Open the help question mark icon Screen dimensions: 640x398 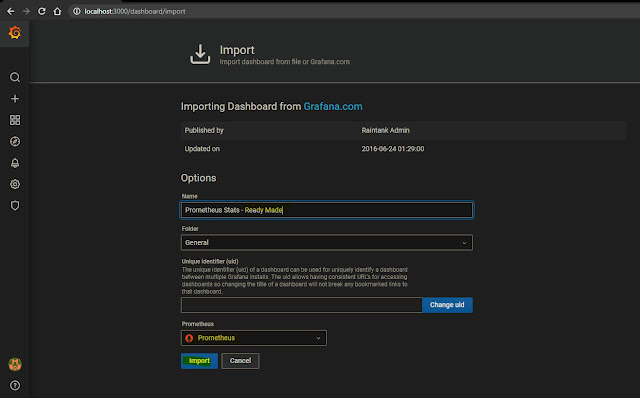[15, 385]
